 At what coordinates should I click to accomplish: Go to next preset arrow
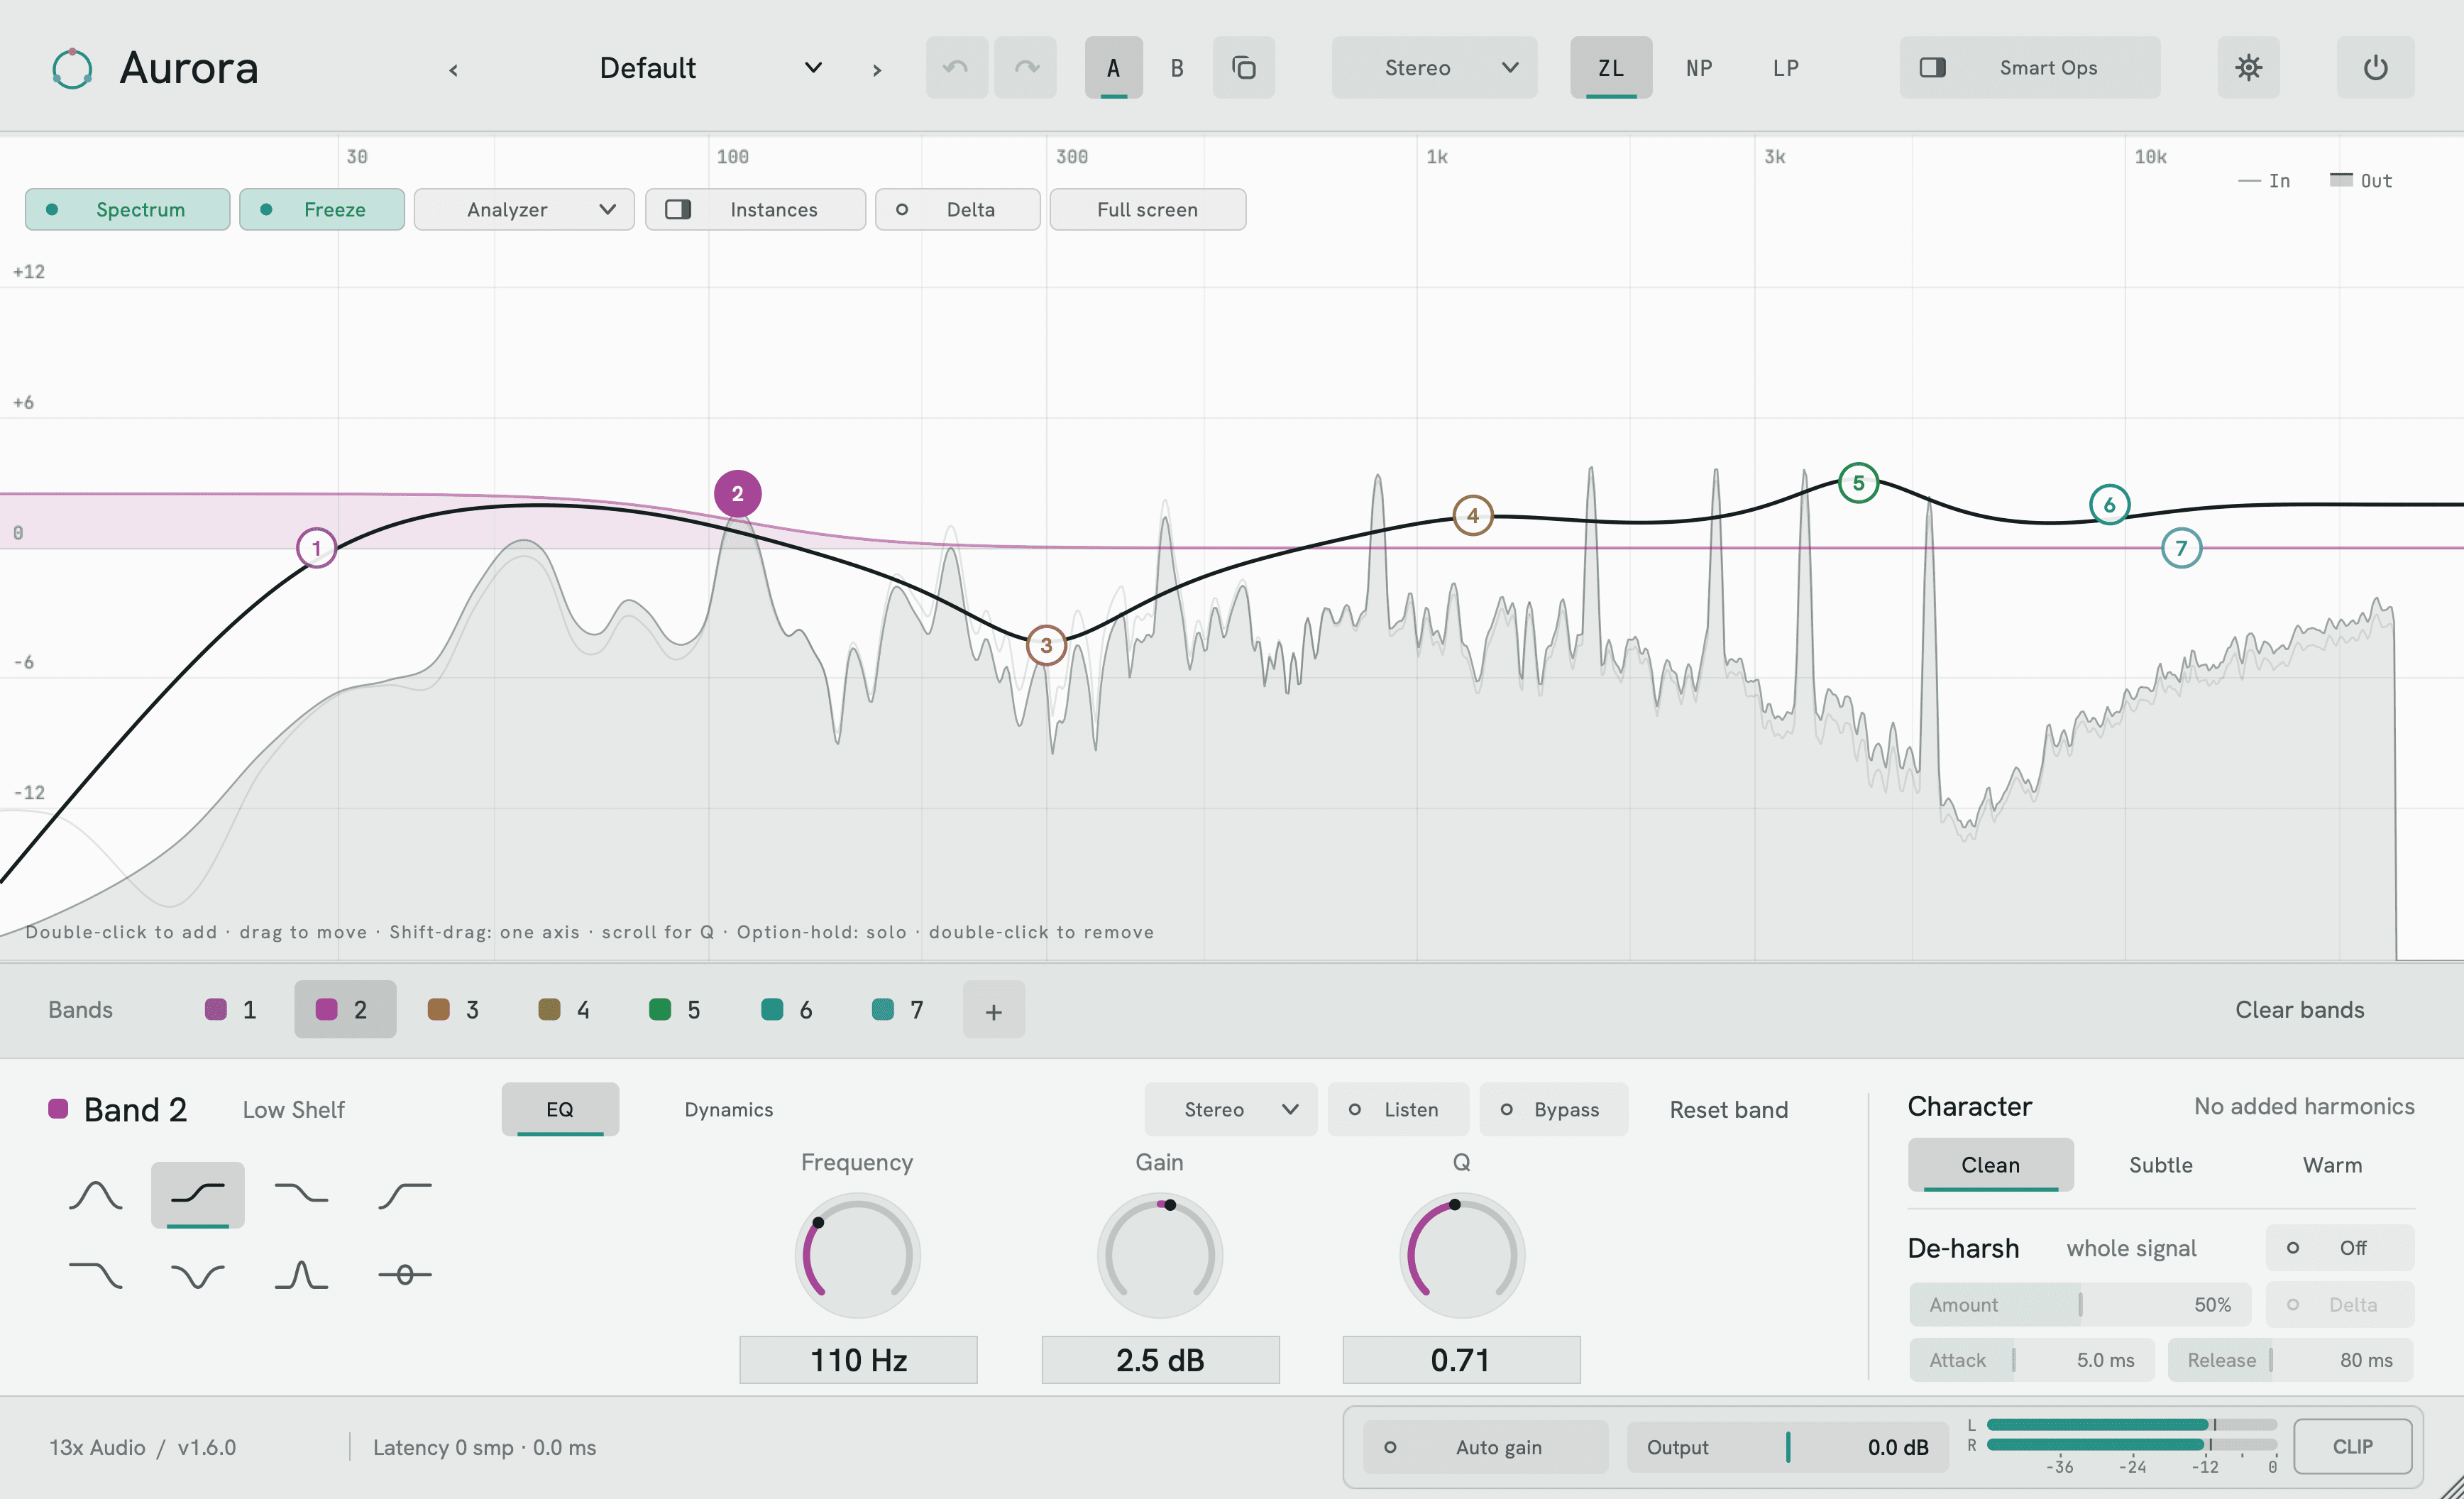pyautogui.click(x=877, y=69)
